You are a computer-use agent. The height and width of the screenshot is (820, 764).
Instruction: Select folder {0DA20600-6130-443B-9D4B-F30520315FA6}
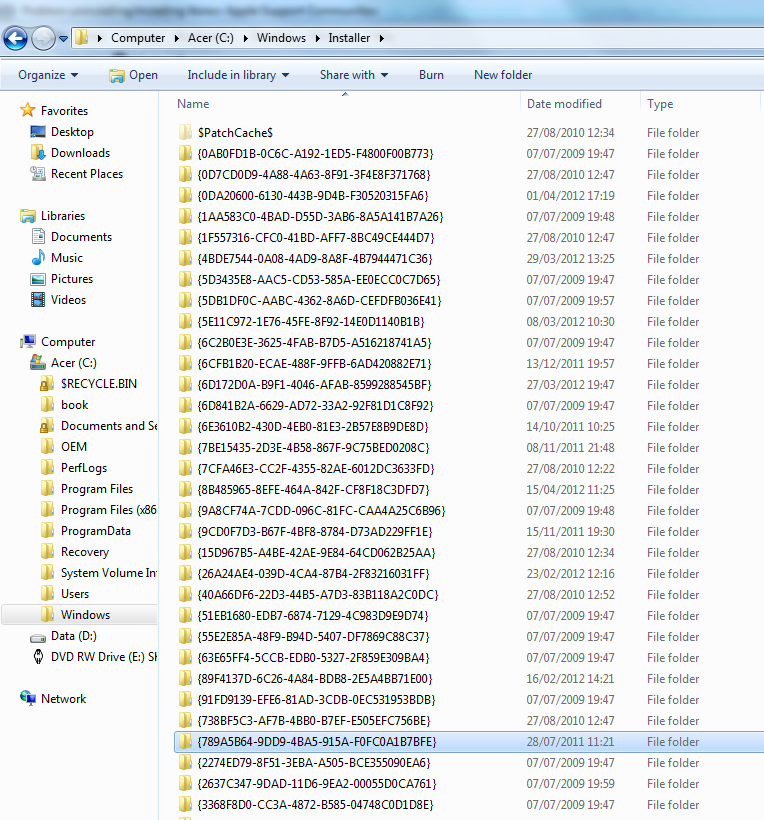[313, 196]
